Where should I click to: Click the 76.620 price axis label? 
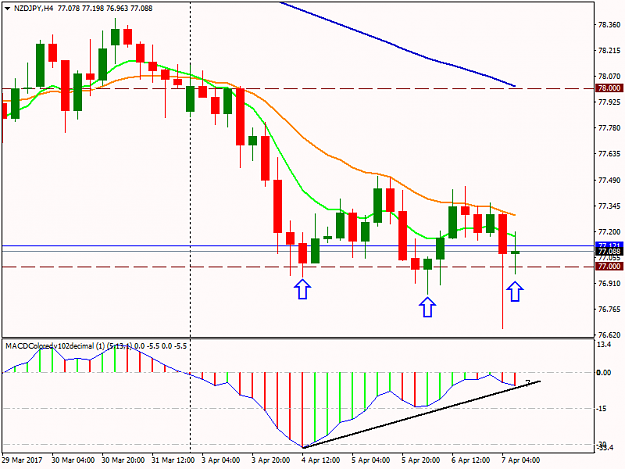(x=609, y=335)
